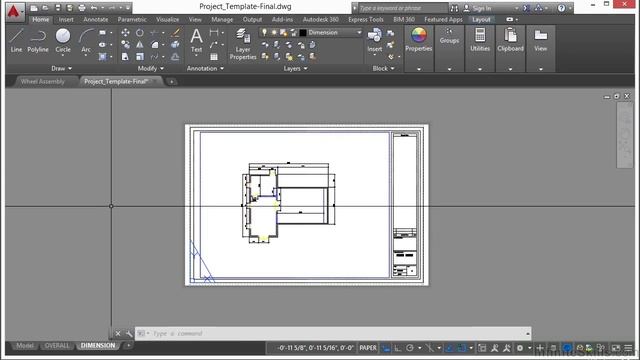Toggle the blue hardware acceleration status icon

point(567,348)
